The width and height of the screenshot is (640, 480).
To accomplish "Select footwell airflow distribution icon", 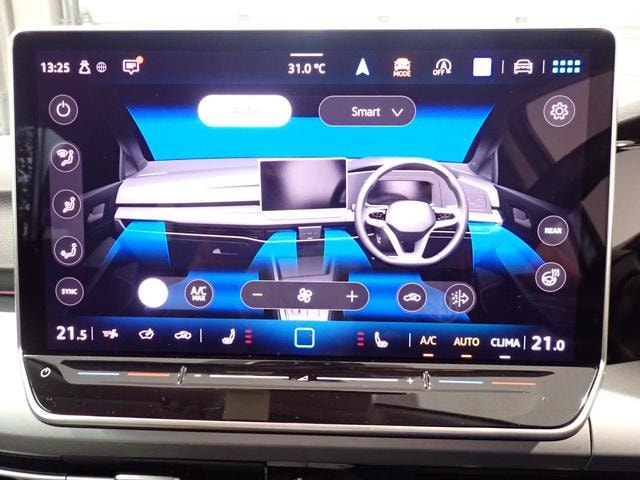I will tap(68, 250).
